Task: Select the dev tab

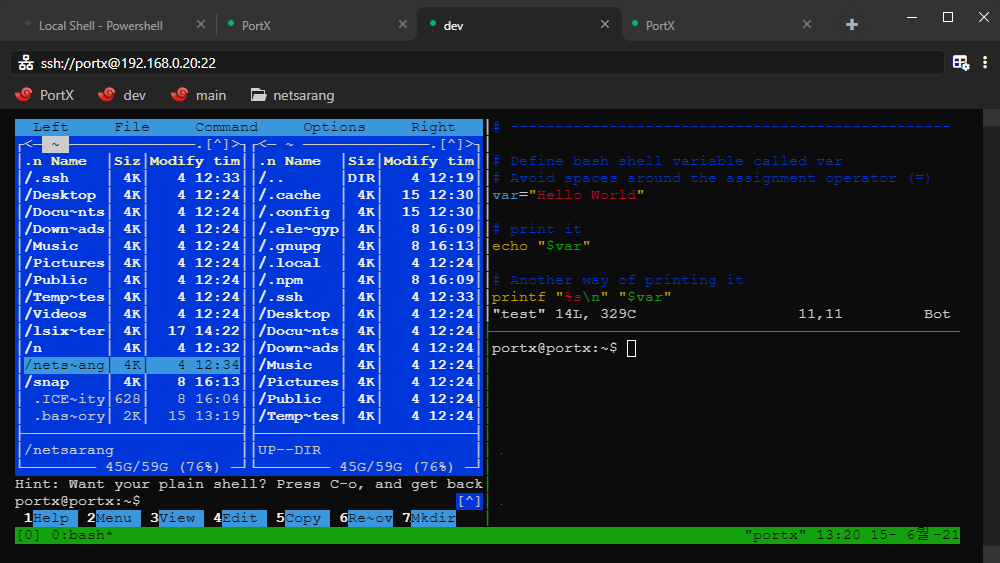Action: 518,26
